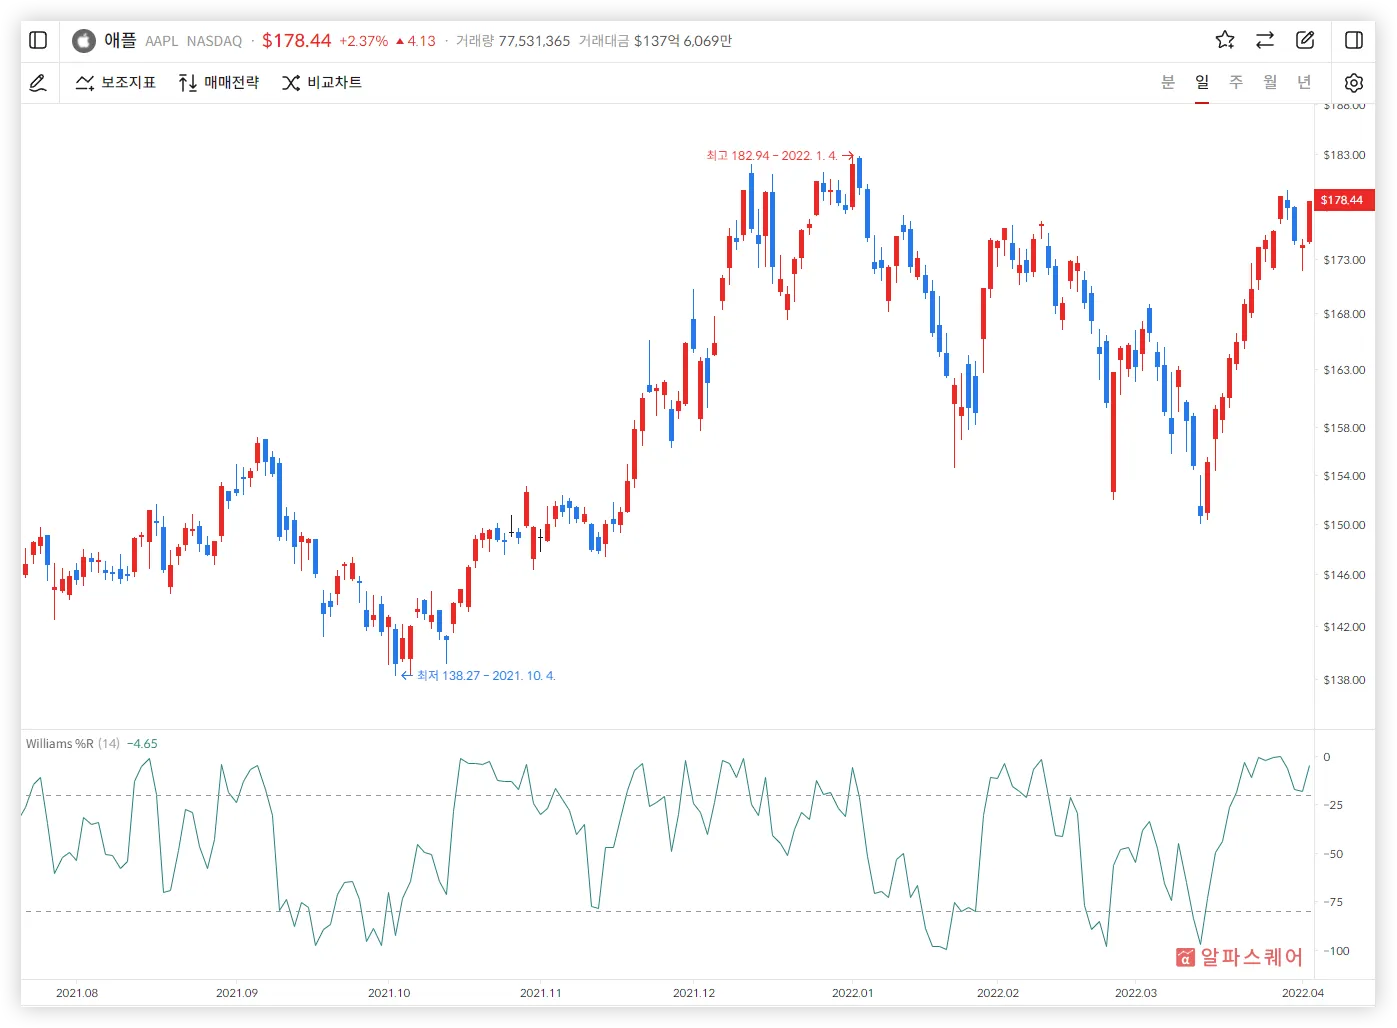Click the $138.00 price axis label
This screenshot has width=1397, height=1028.
[x=1344, y=680]
